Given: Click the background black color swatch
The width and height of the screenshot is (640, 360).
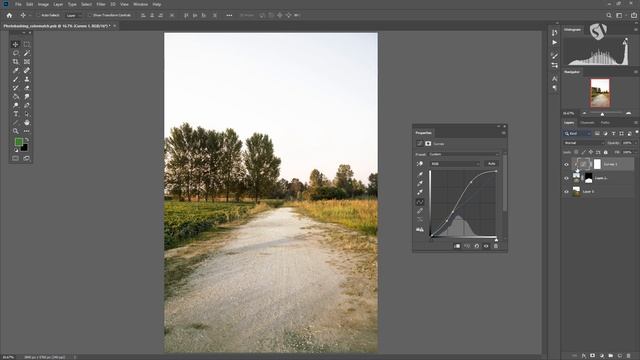Looking at the screenshot, I should tap(24, 147).
